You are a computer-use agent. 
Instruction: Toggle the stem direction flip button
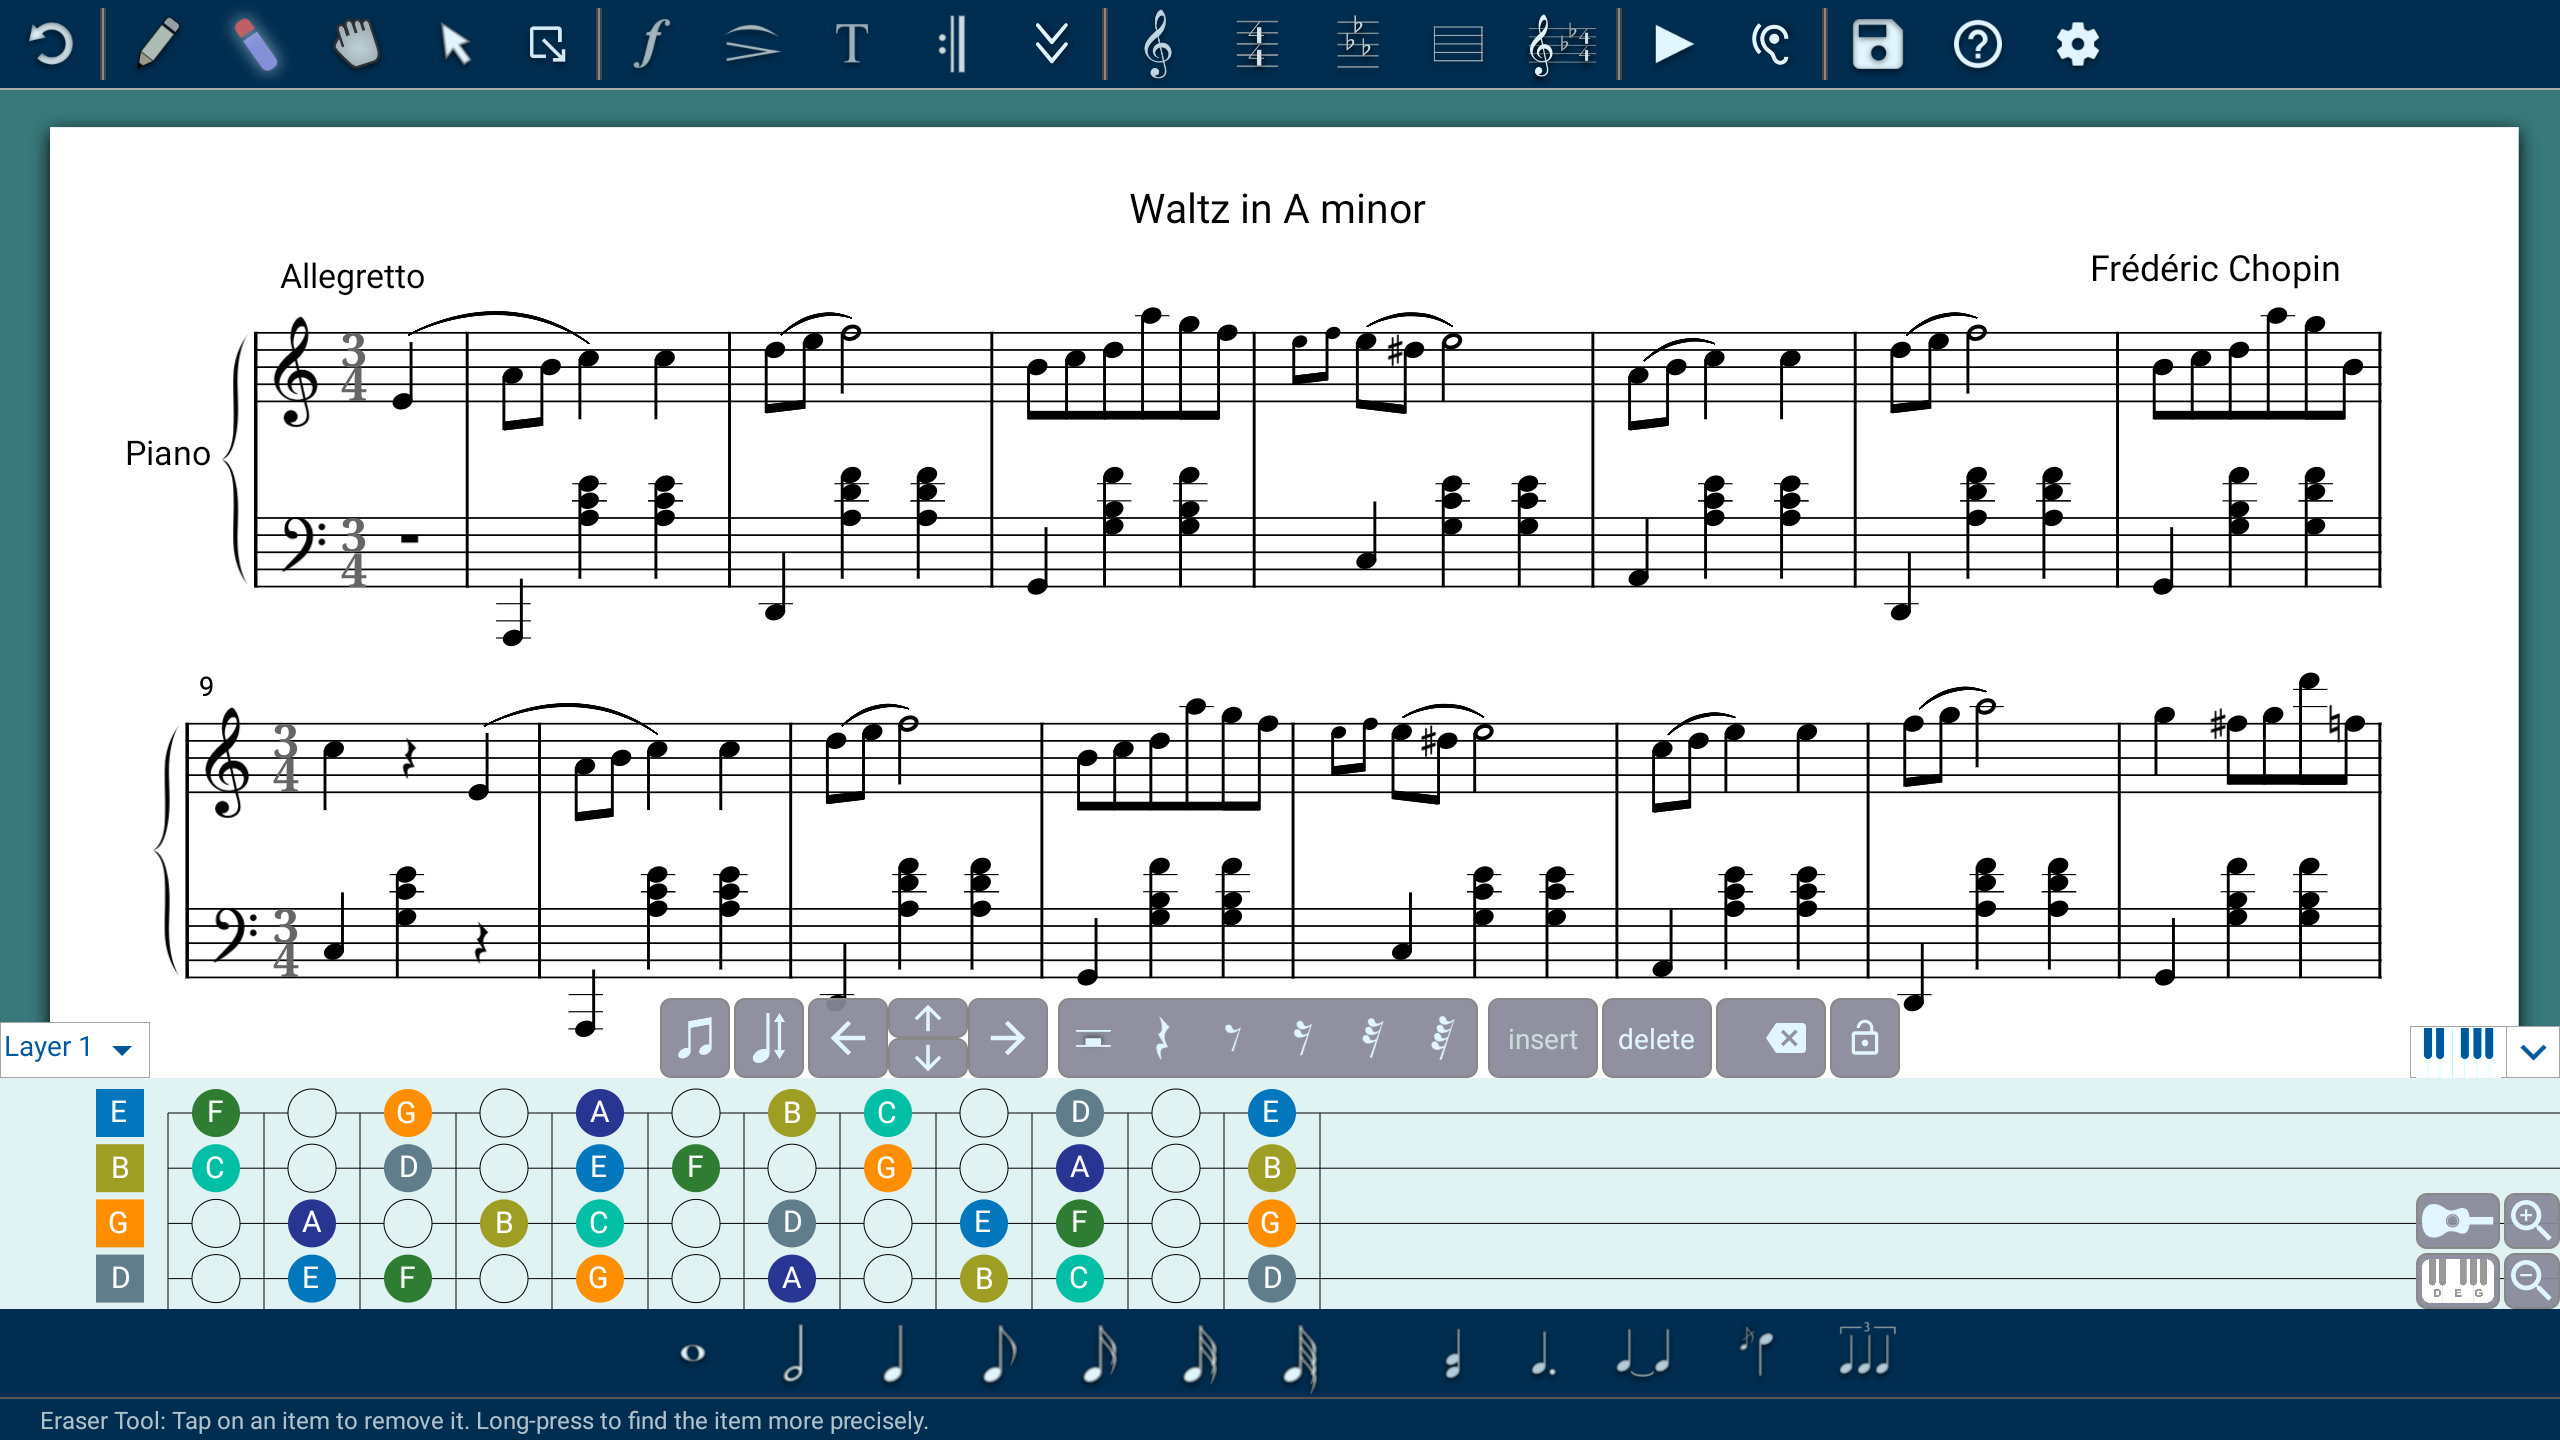768,1038
